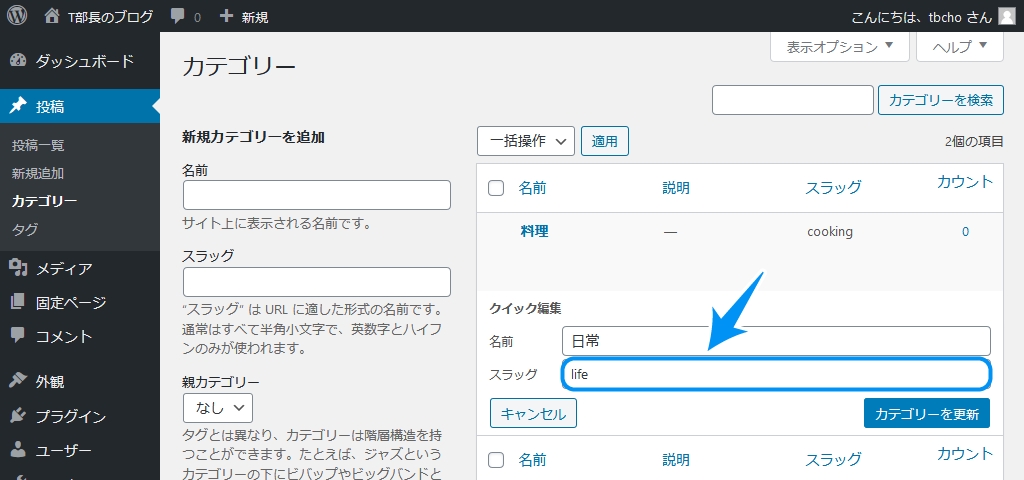Image resolution: width=1024 pixels, height=480 pixels.
Task: Open the 投稿一覧 submenu item
Action: coord(38,146)
